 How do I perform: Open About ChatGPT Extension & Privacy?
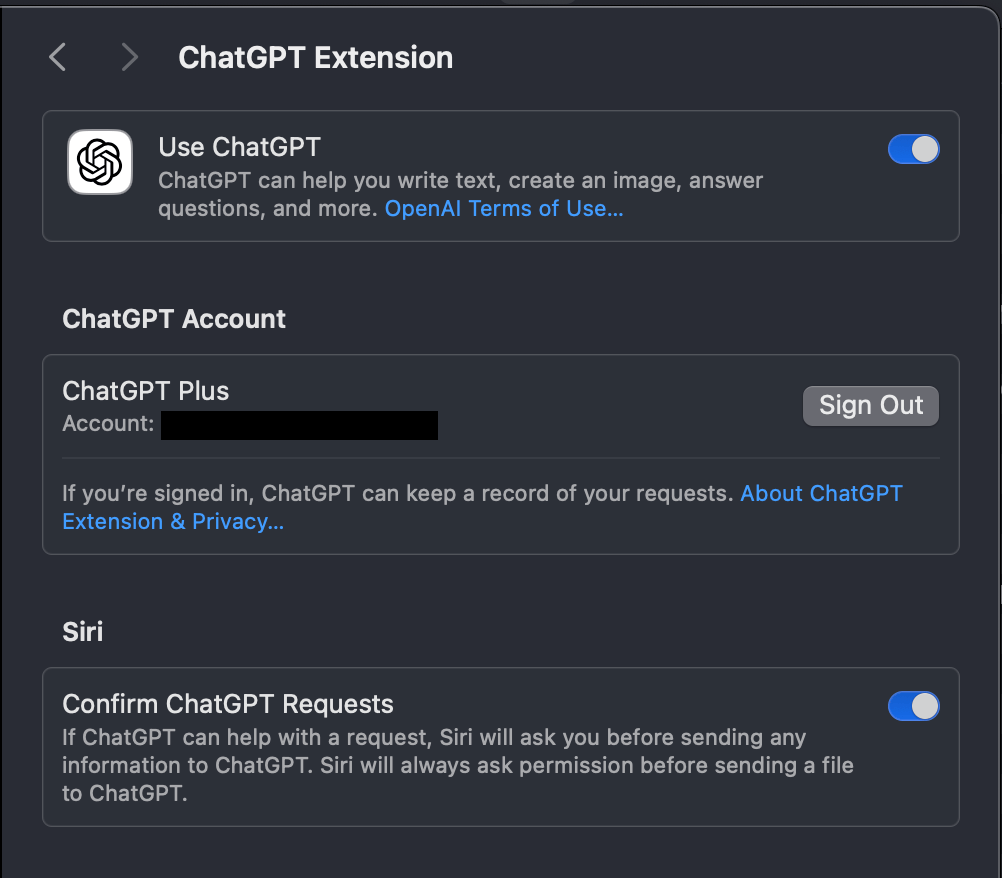tap(821, 493)
